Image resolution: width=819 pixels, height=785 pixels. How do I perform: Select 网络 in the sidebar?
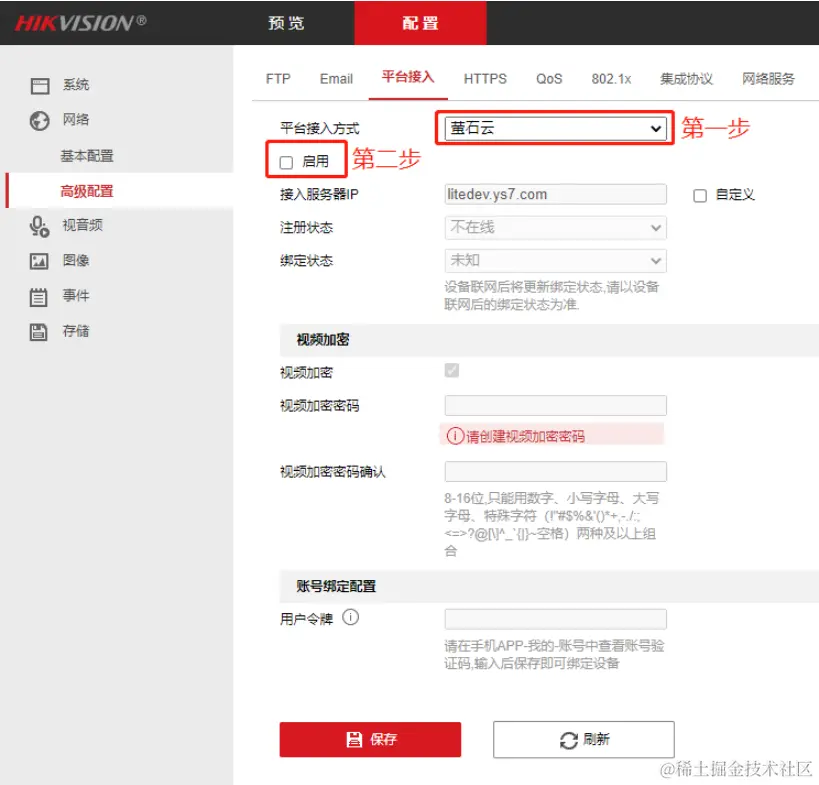click(76, 120)
